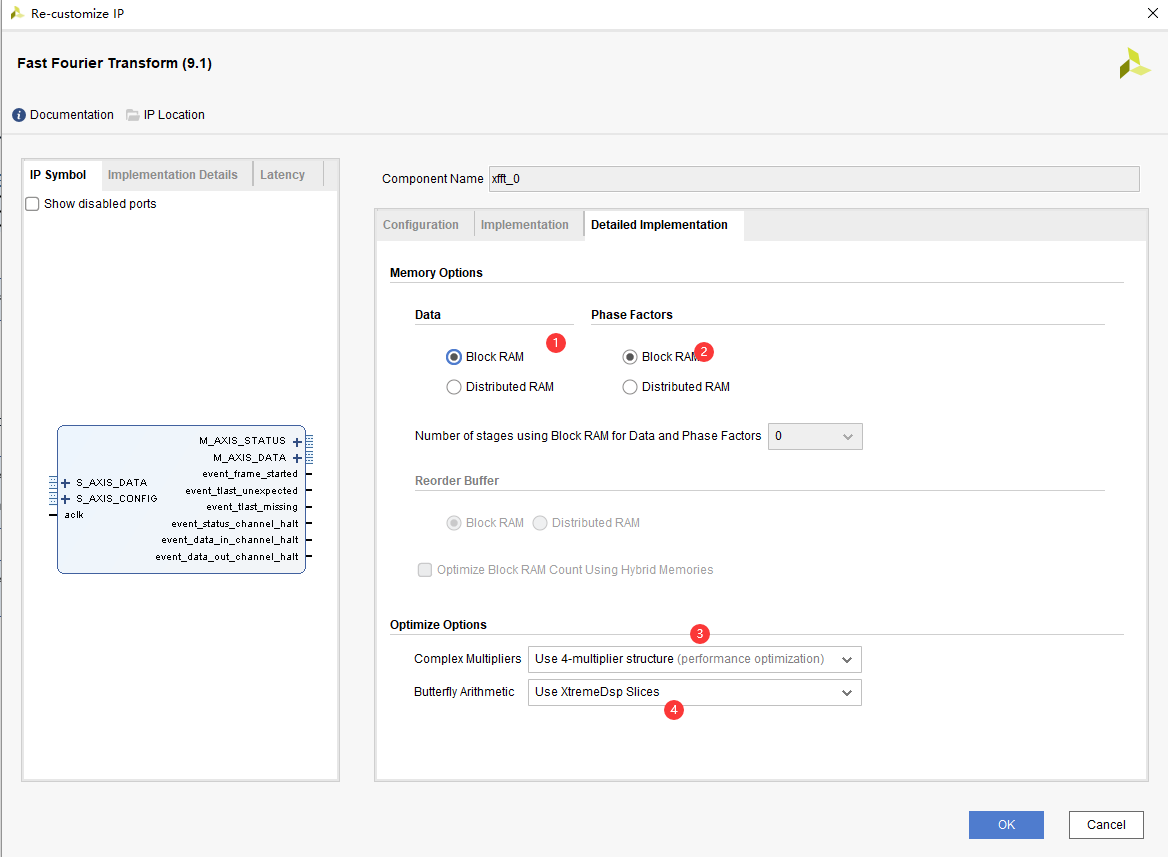The image size is (1168, 857).
Task: Open the Complex Multipliers dropdown
Action: [694, 659]
